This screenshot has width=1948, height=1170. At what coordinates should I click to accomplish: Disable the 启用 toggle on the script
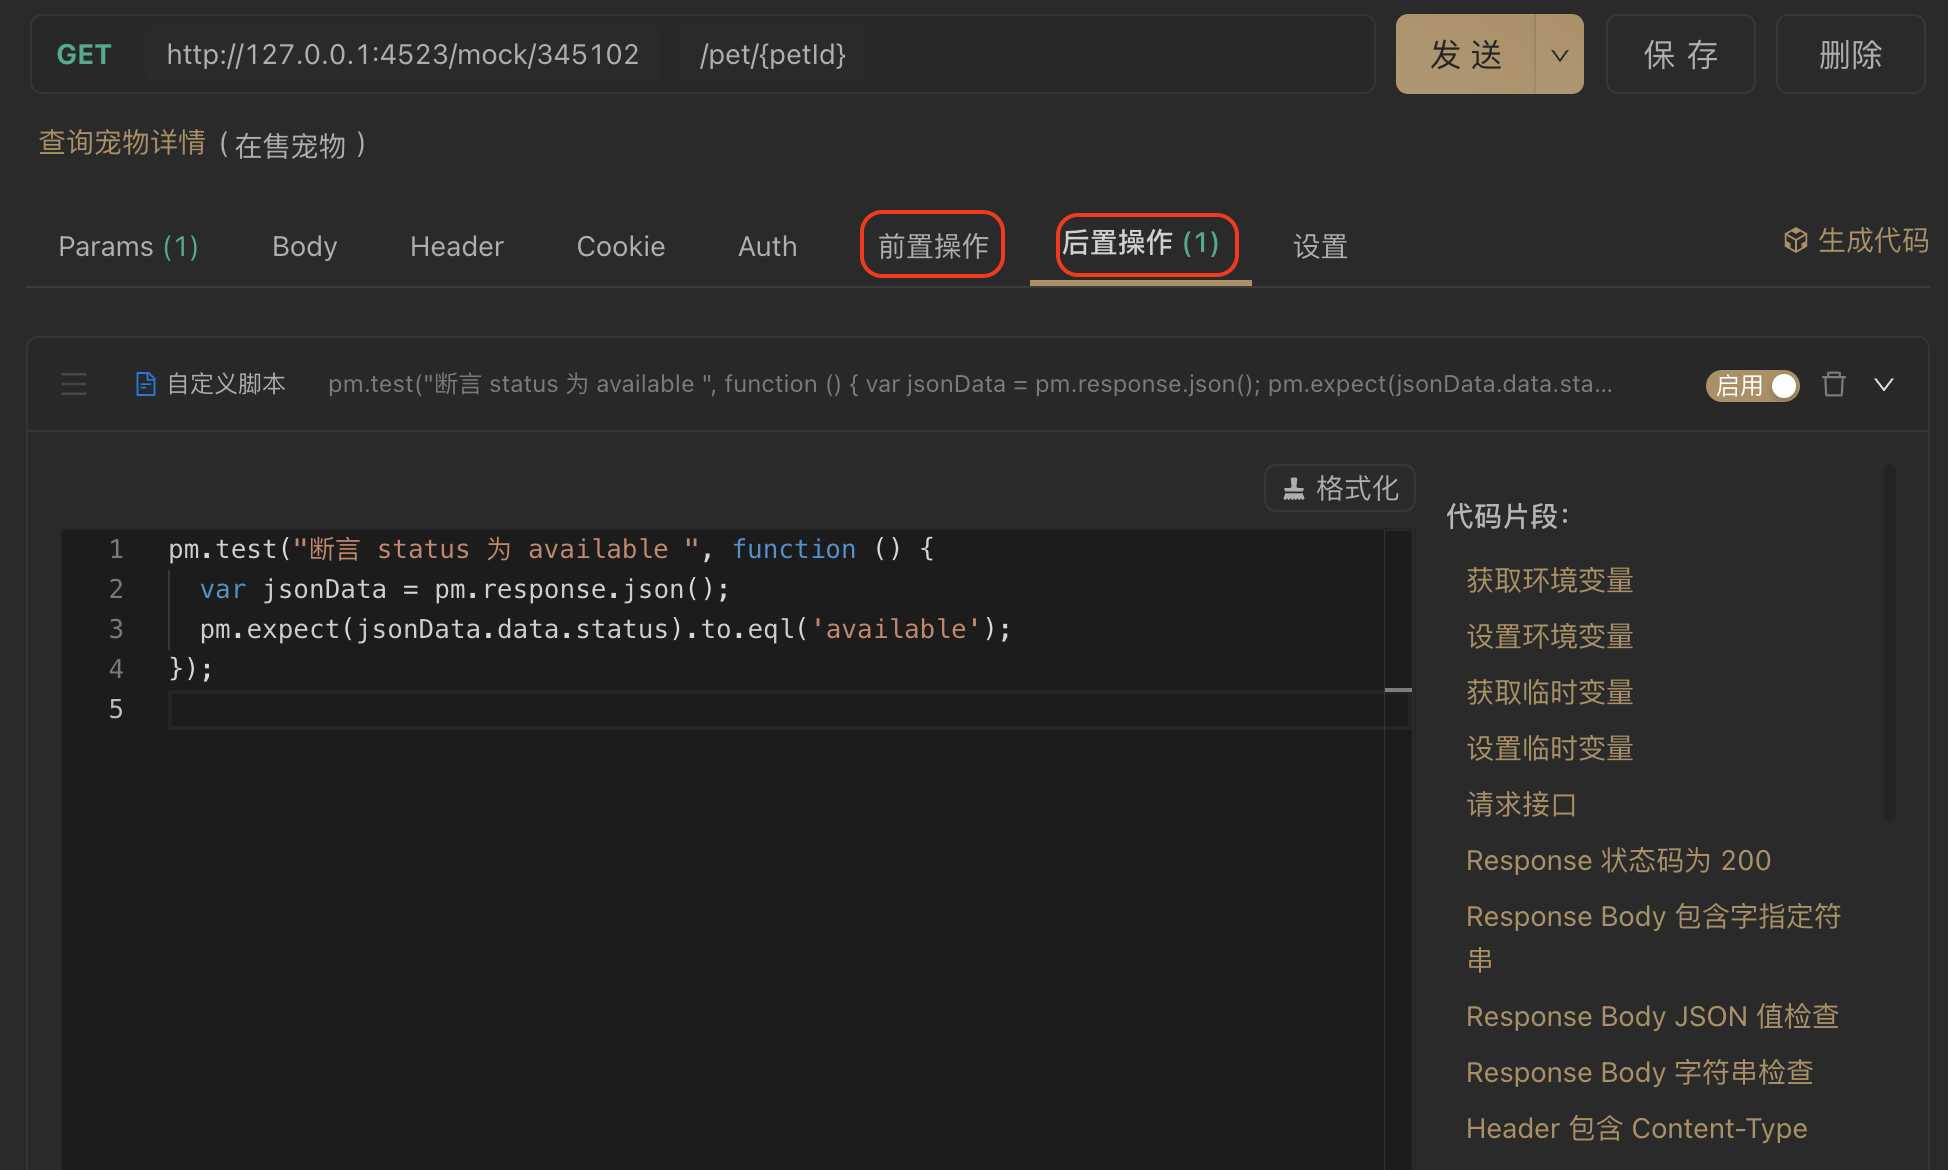tap(1752, 385)
